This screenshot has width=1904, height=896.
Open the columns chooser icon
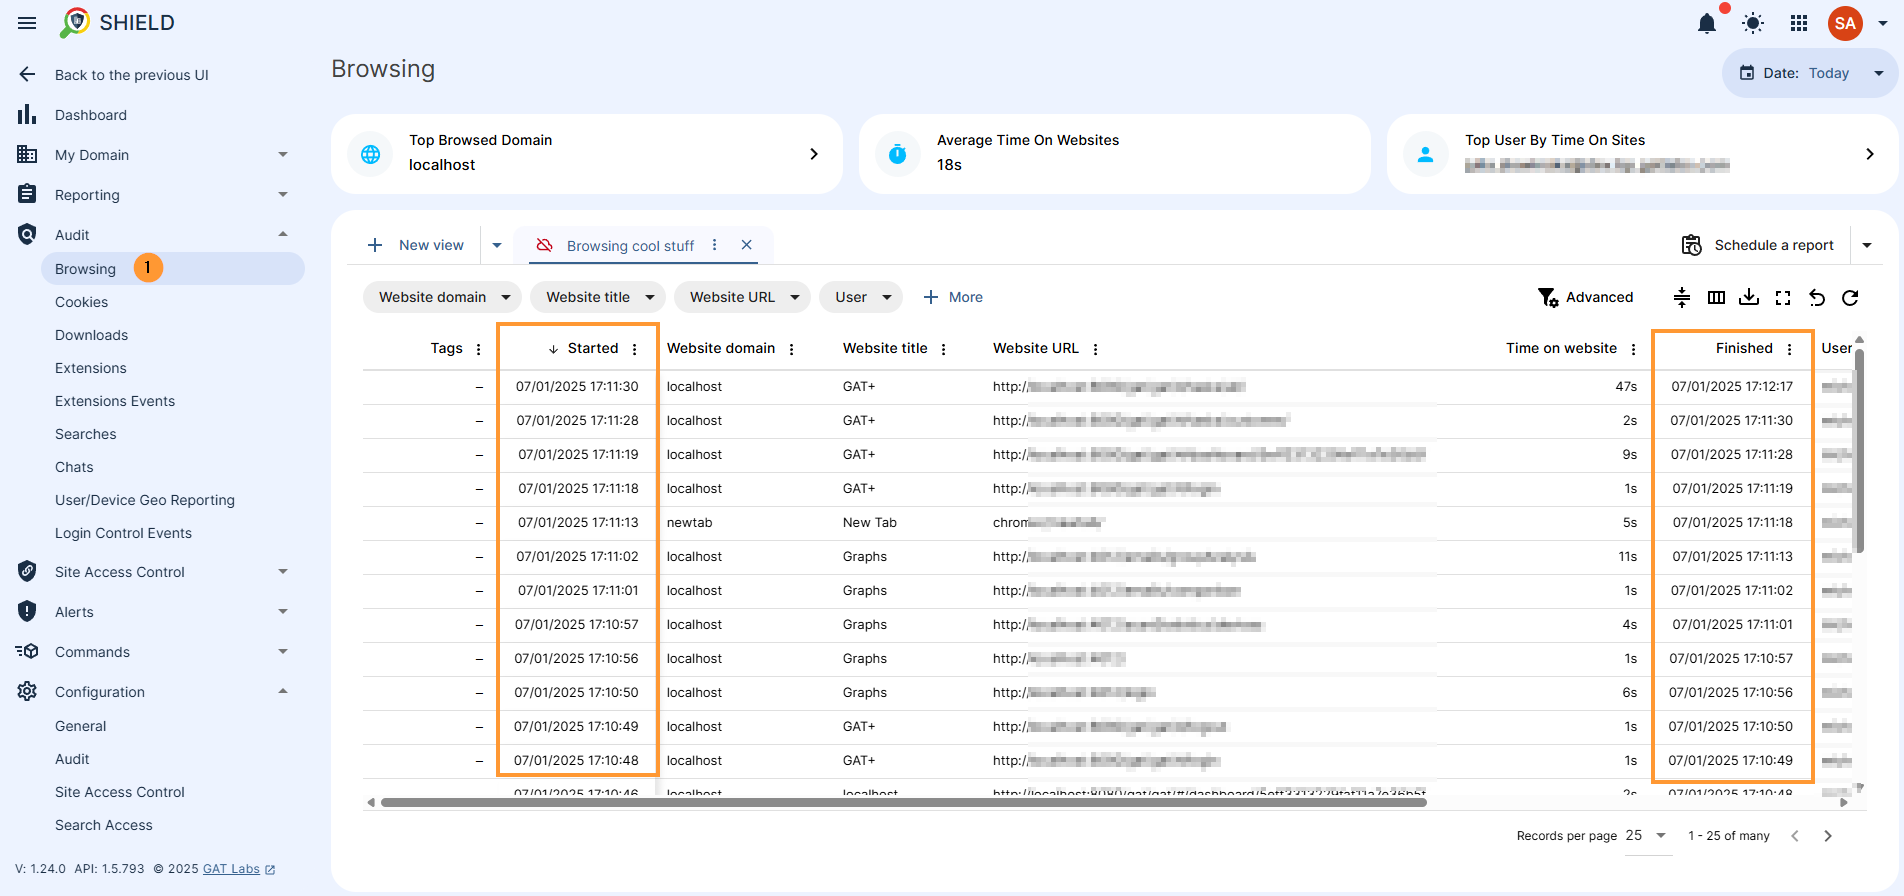tap(1716, 297)
